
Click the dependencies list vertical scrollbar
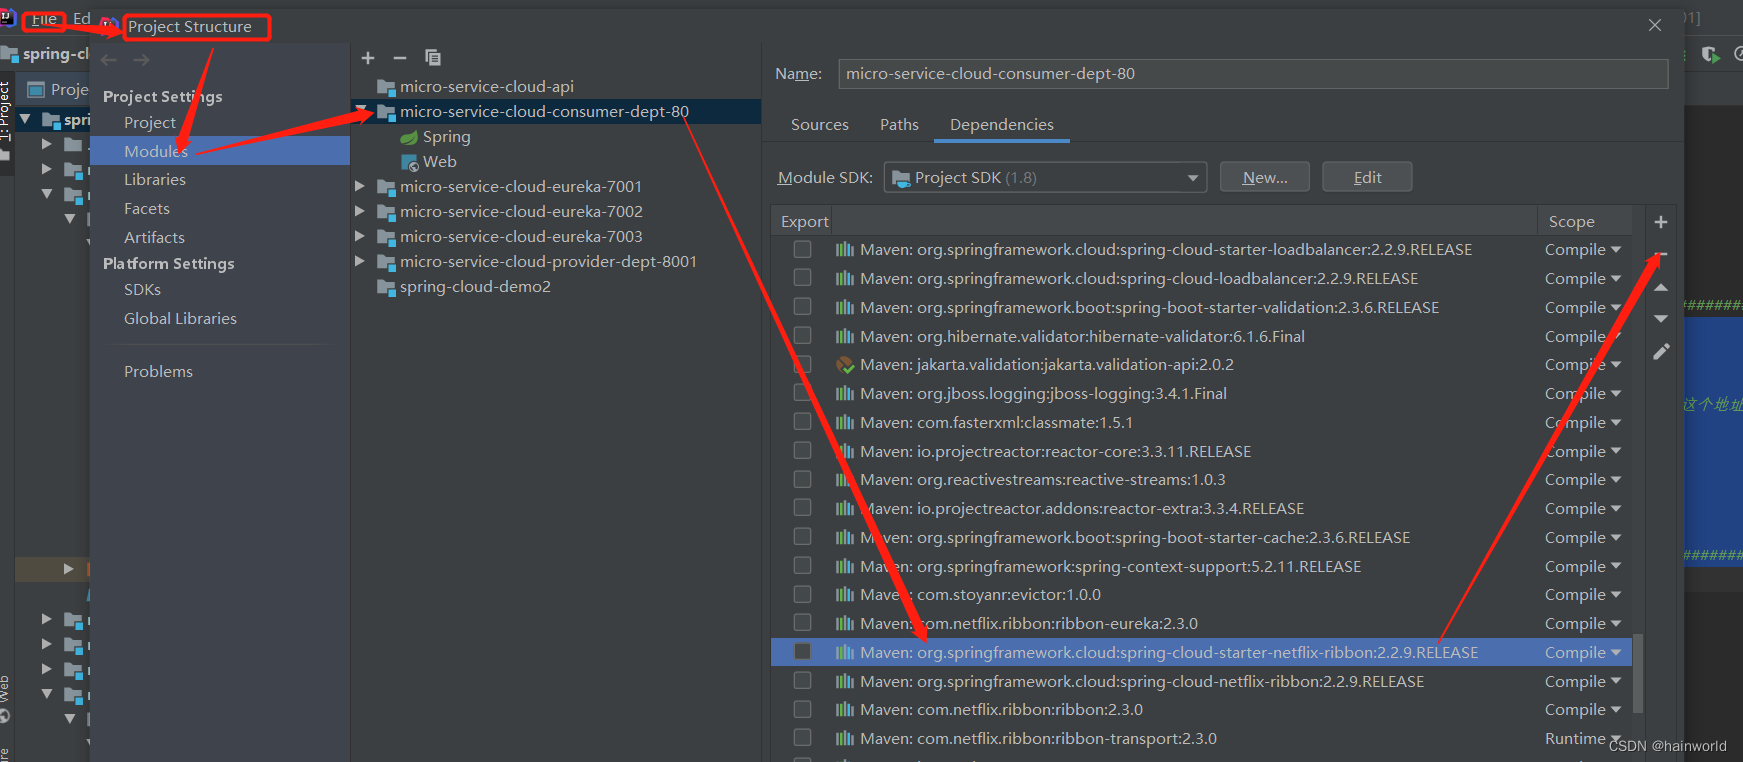coord(1638,672)
